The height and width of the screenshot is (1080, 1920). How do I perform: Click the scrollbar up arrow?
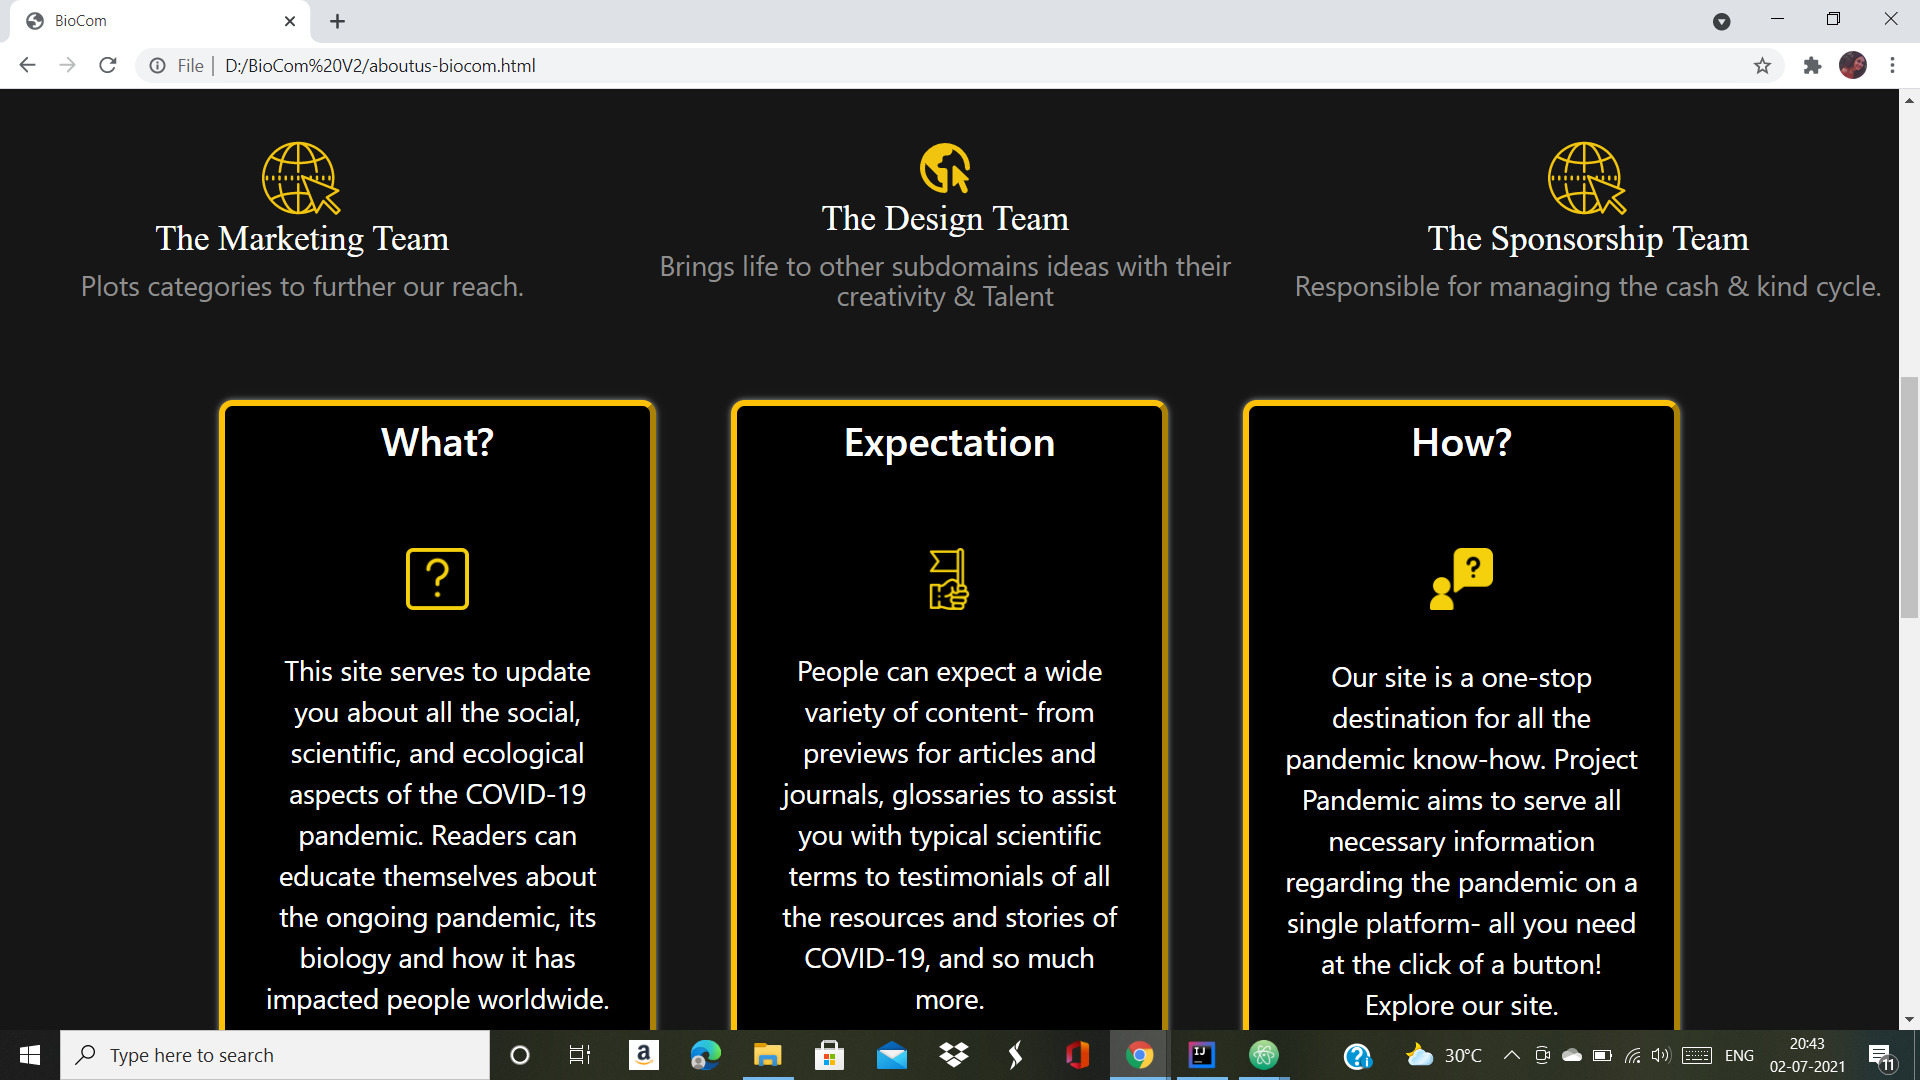tap(1909, 100)
